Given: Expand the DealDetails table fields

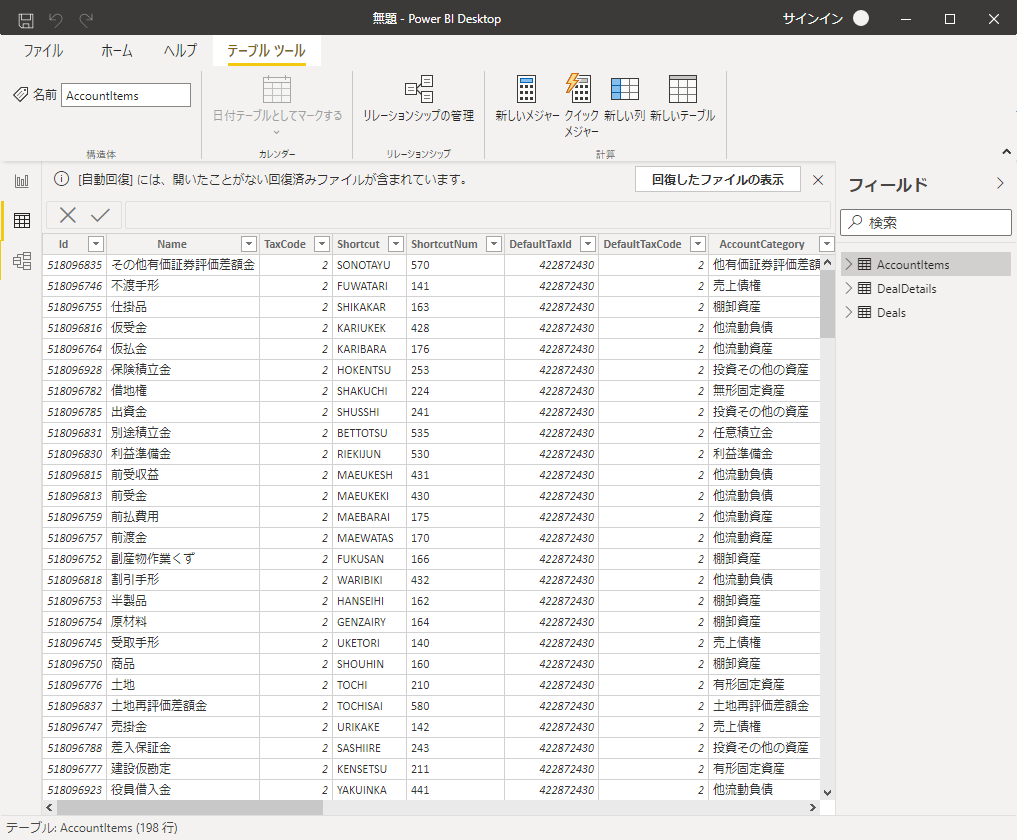Looking at the screenshot, I should (848, 288).
